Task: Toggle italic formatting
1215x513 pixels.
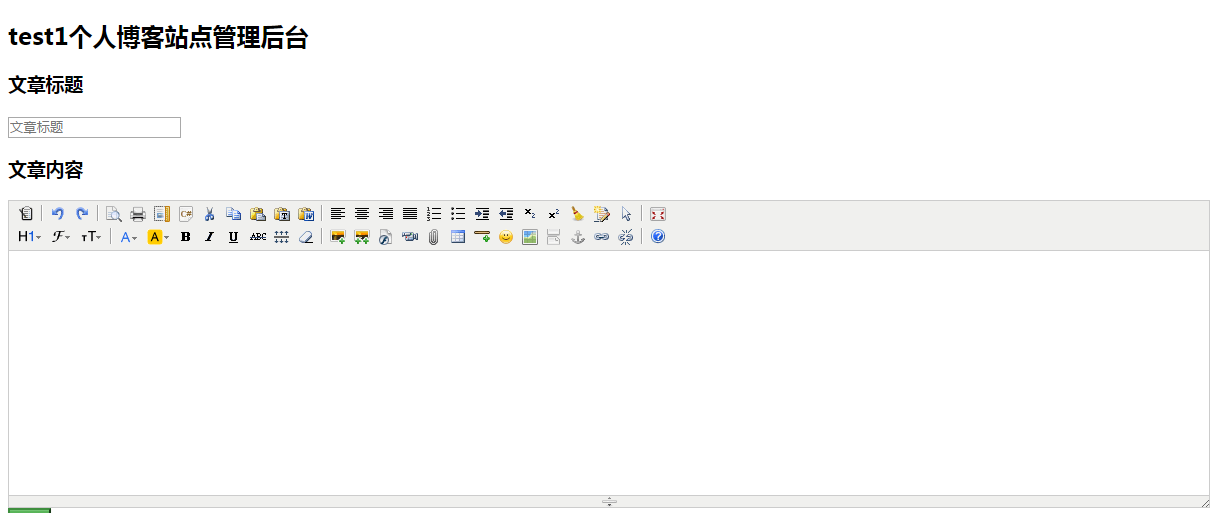Action: click(210, 237)
